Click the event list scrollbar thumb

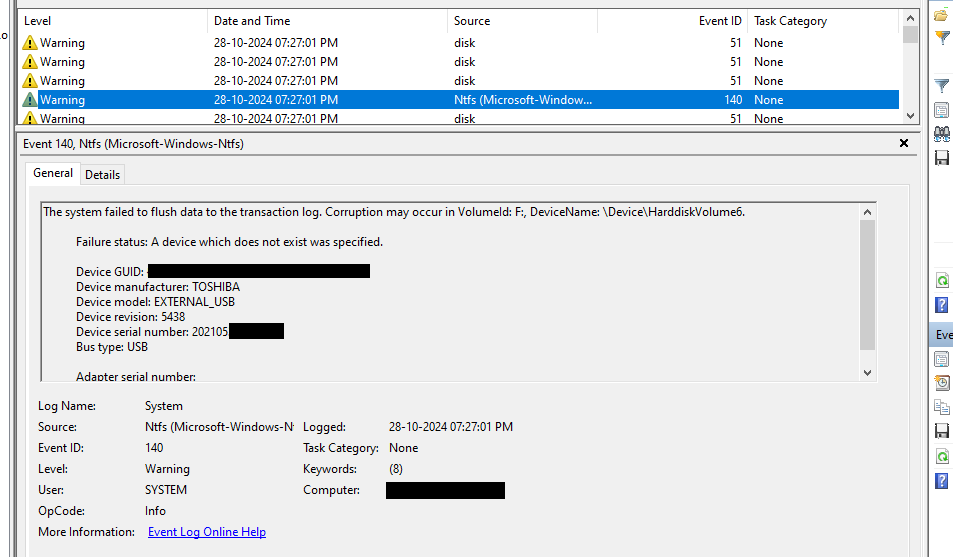pyautogui.click(x=910, y=35)
